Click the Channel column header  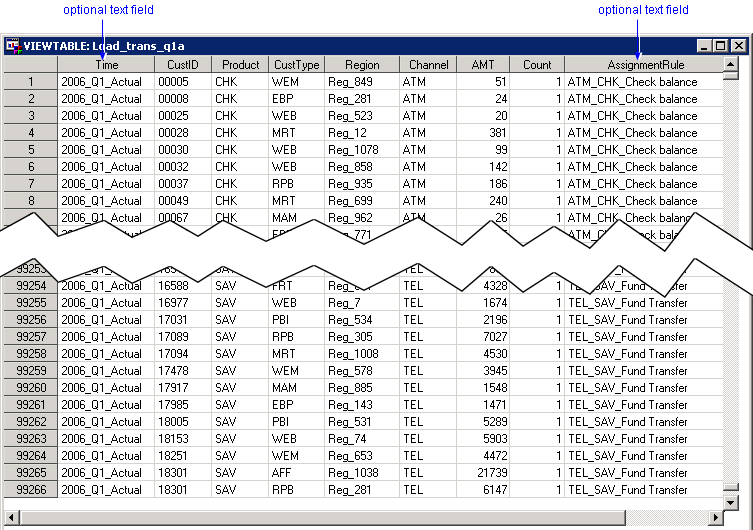pyautogui.click(x=428, y=65)
